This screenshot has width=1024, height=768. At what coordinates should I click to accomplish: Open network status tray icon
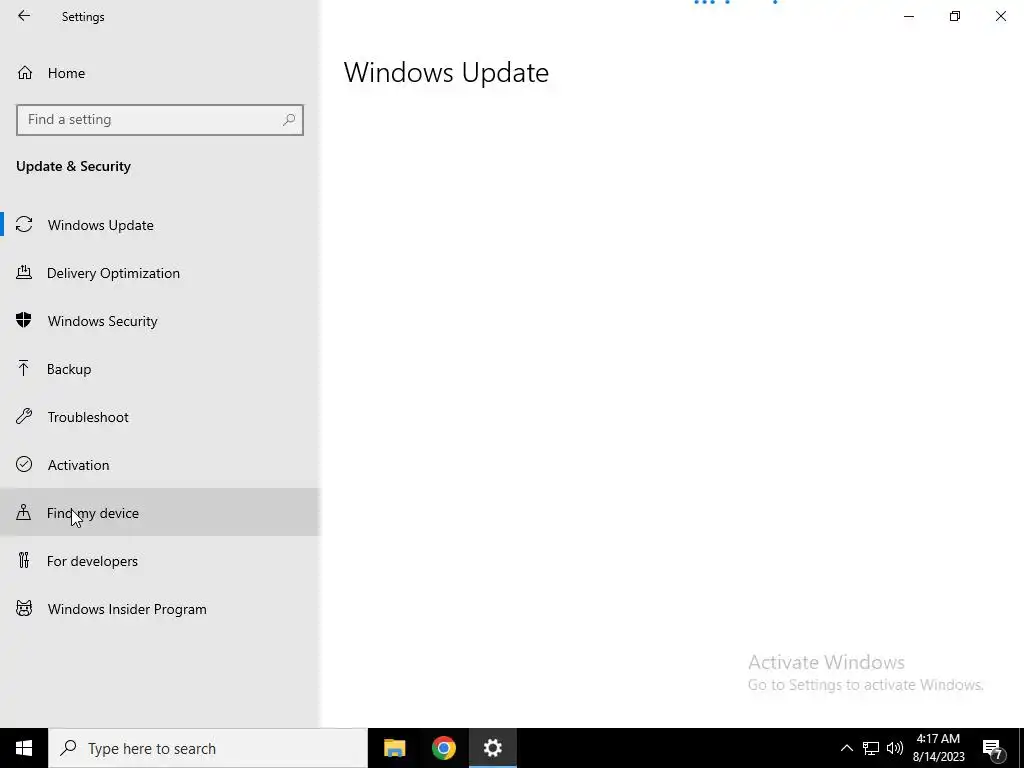pyautogui.click(x=871, y=748)
